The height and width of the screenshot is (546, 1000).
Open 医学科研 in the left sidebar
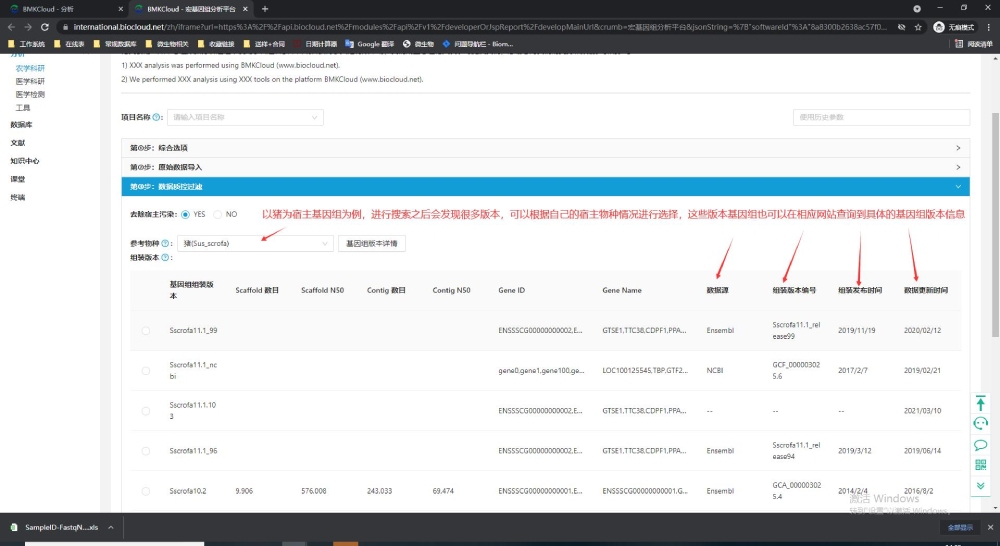click(x=30, y=81)
